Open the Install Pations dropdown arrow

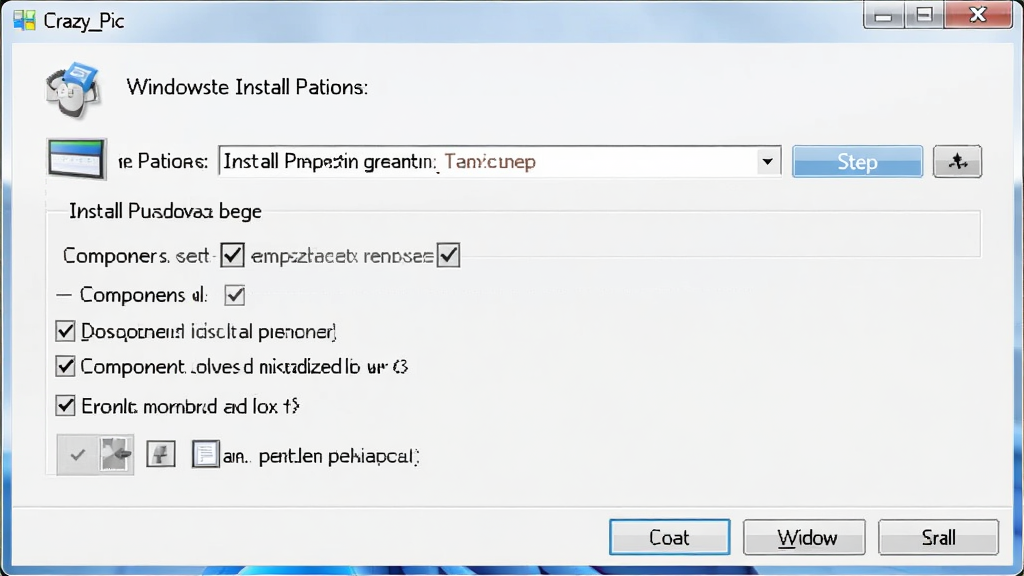click(x=767, y=161)
